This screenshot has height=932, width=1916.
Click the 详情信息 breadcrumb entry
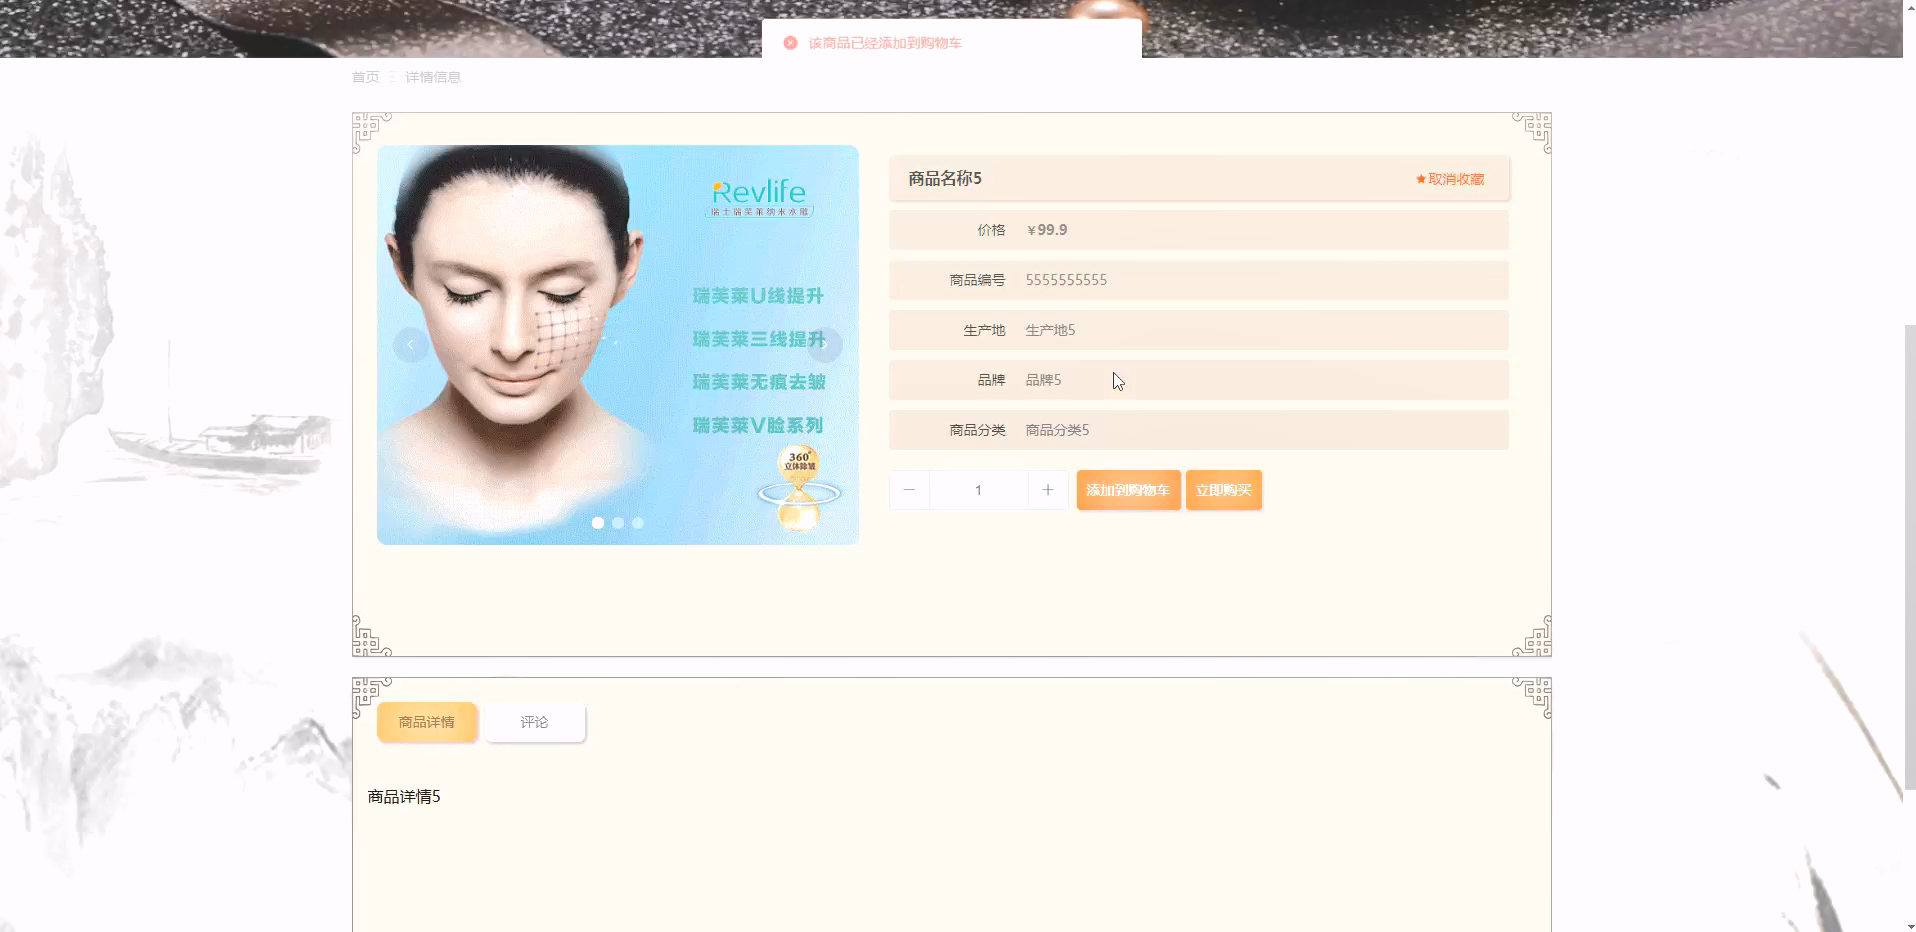(432, 76)
